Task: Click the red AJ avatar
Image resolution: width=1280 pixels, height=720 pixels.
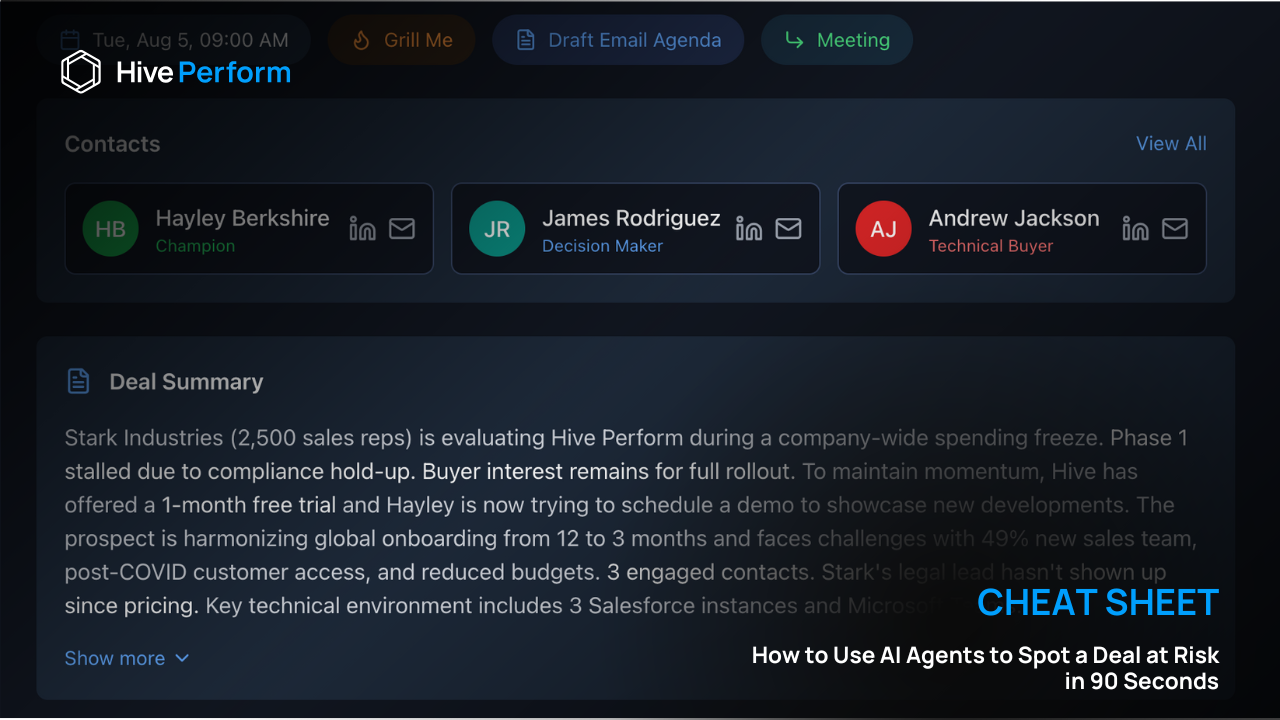Action: [883, 229]
